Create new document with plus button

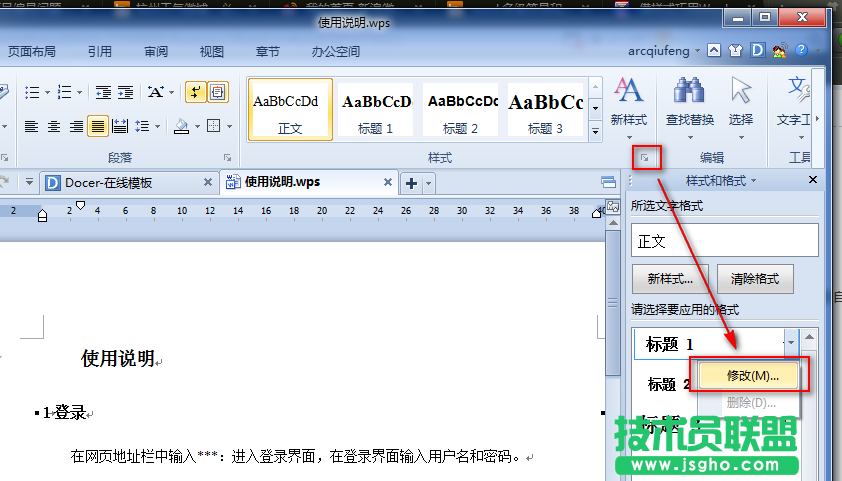coord(411,184)
